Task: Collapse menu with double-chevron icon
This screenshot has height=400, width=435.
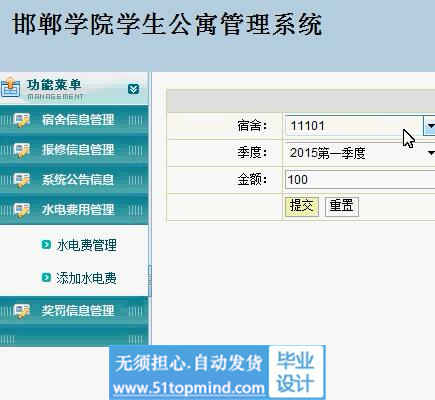Action: tap(133, 89)
